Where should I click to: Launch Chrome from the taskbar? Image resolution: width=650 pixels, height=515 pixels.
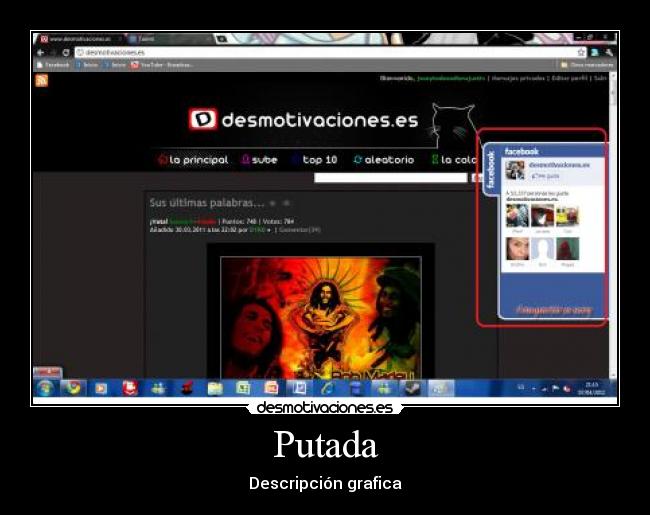(72, 388)
